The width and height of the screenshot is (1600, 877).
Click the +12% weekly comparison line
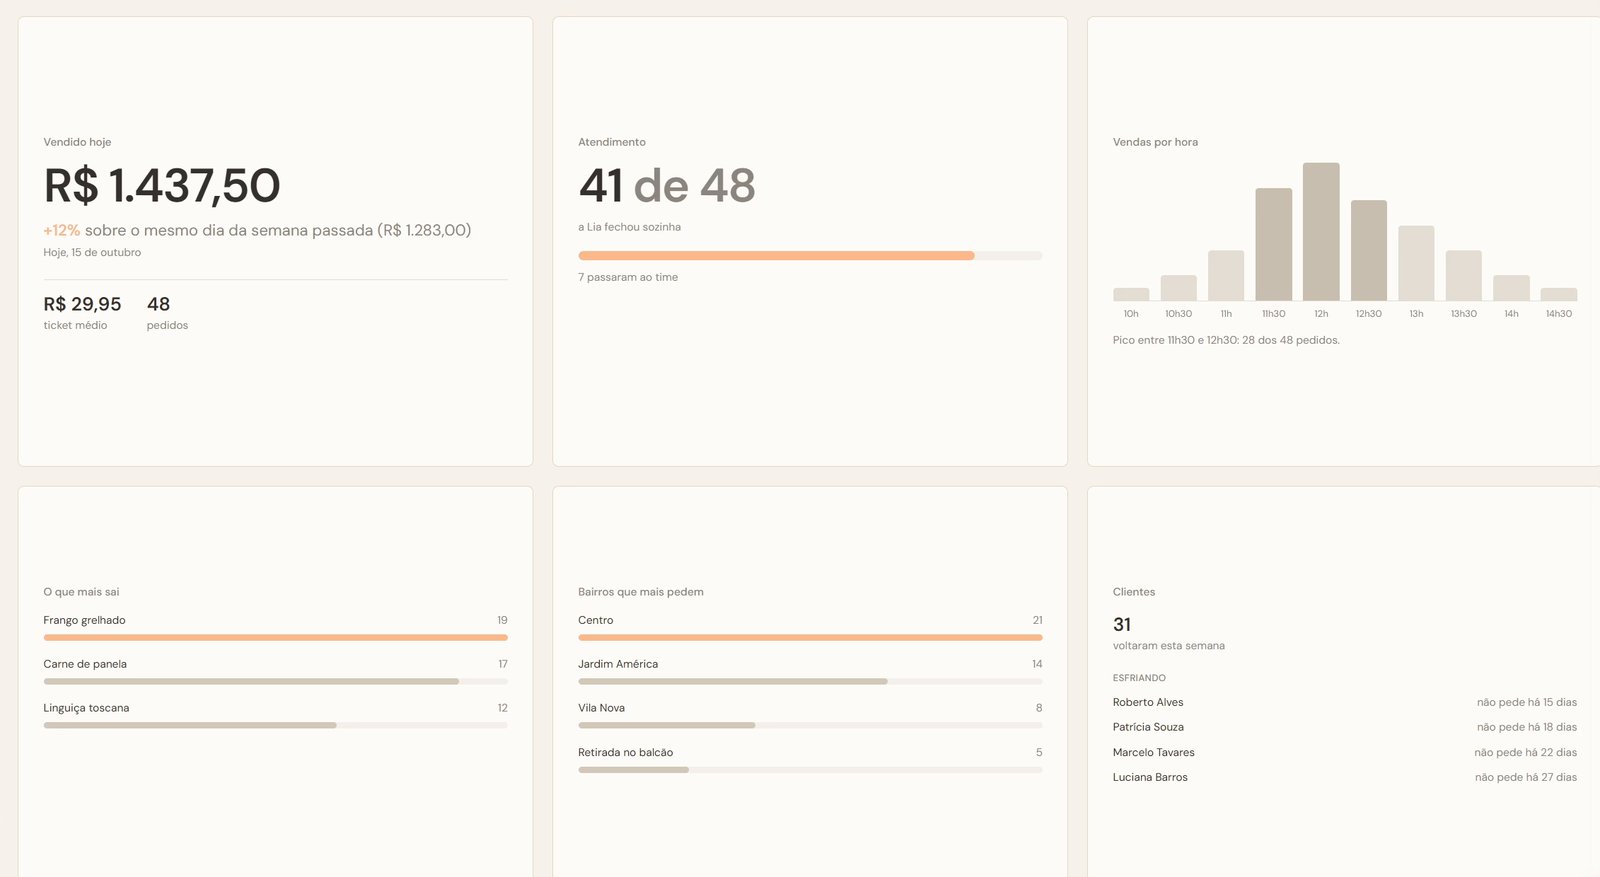257,230
